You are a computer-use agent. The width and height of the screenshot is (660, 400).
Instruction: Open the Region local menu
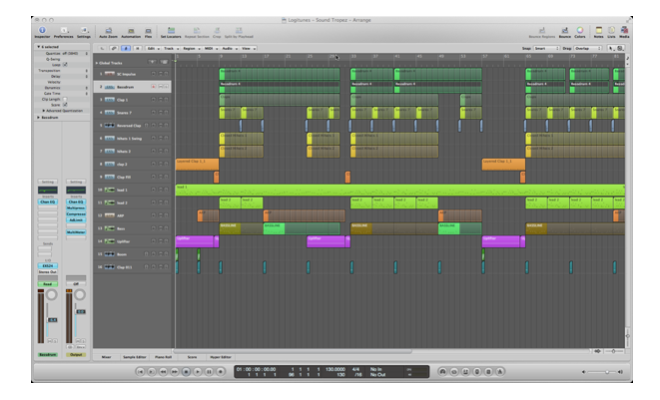pyautogui.click(x=191, y=48)
